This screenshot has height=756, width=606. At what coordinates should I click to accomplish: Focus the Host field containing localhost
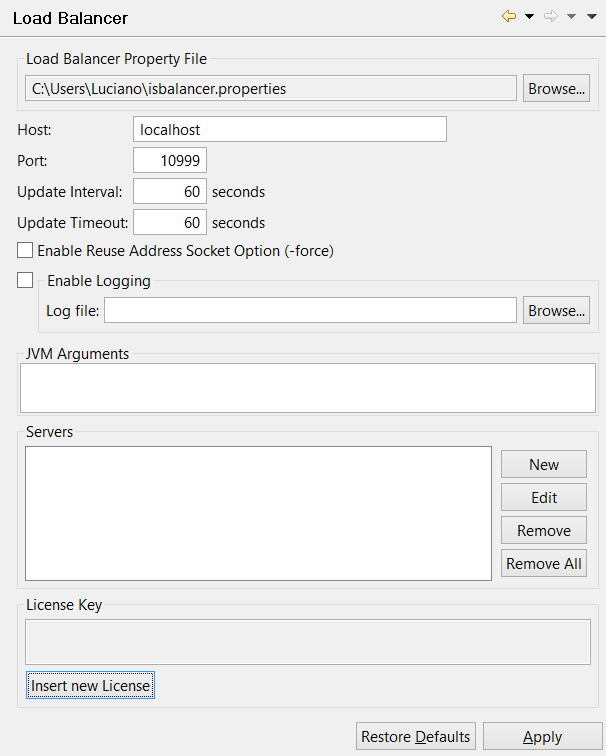289,130
